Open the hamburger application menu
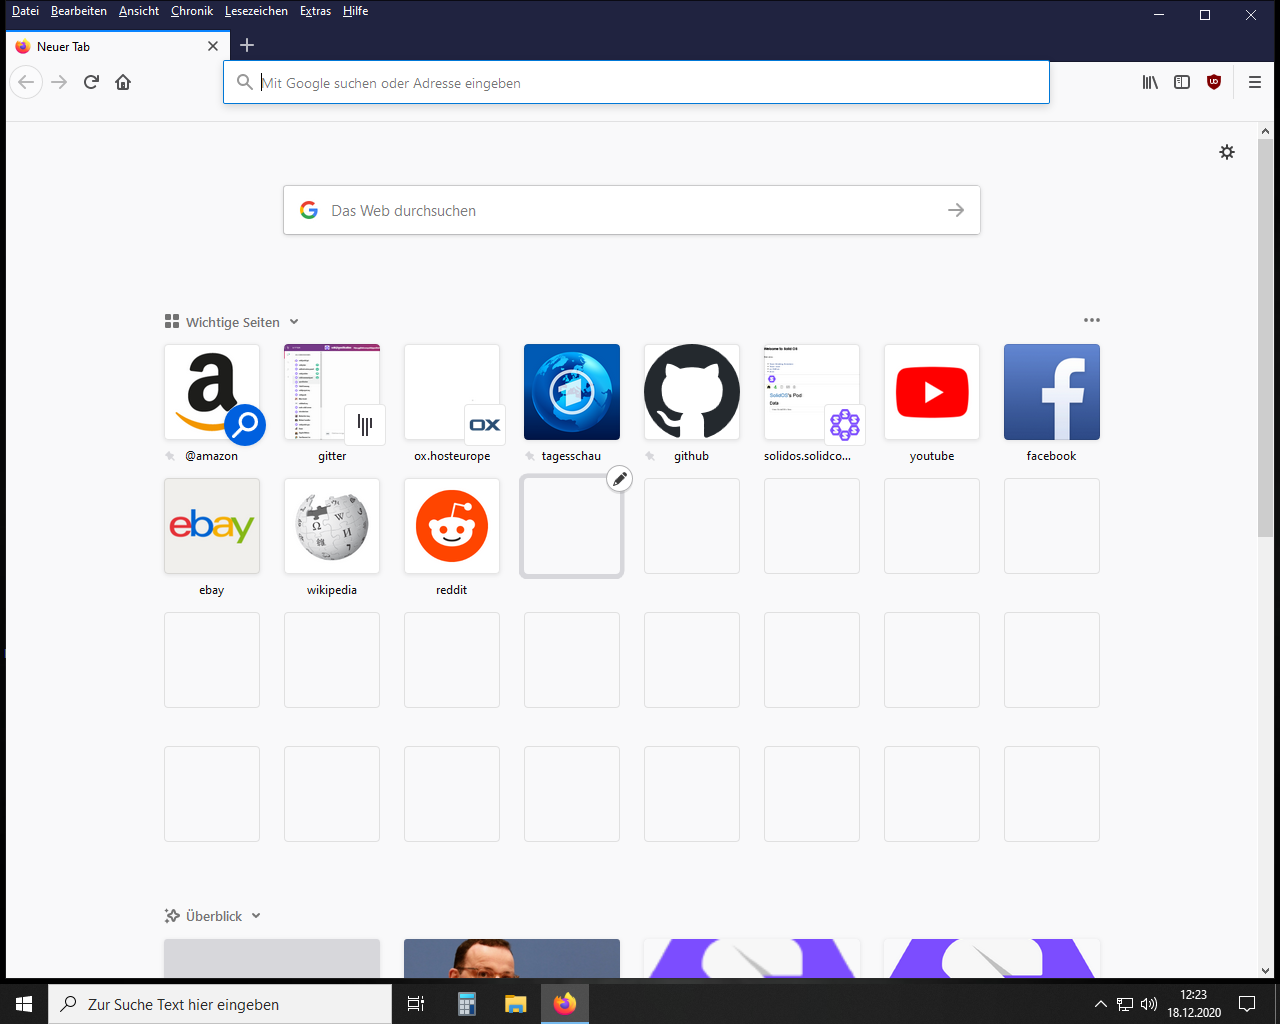The image size is (1280, 1024). (1255, 82)
